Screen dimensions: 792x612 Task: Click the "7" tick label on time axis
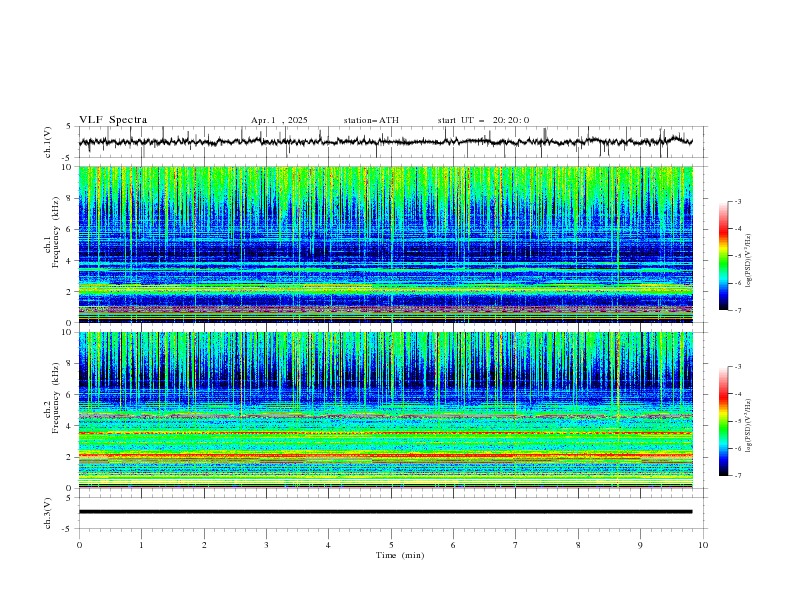515,545
